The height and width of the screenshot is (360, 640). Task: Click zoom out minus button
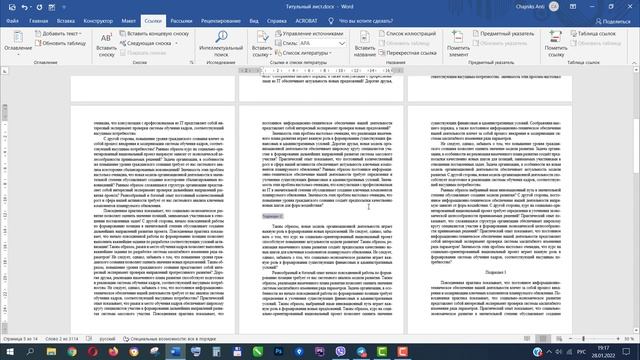pos(571,339)
